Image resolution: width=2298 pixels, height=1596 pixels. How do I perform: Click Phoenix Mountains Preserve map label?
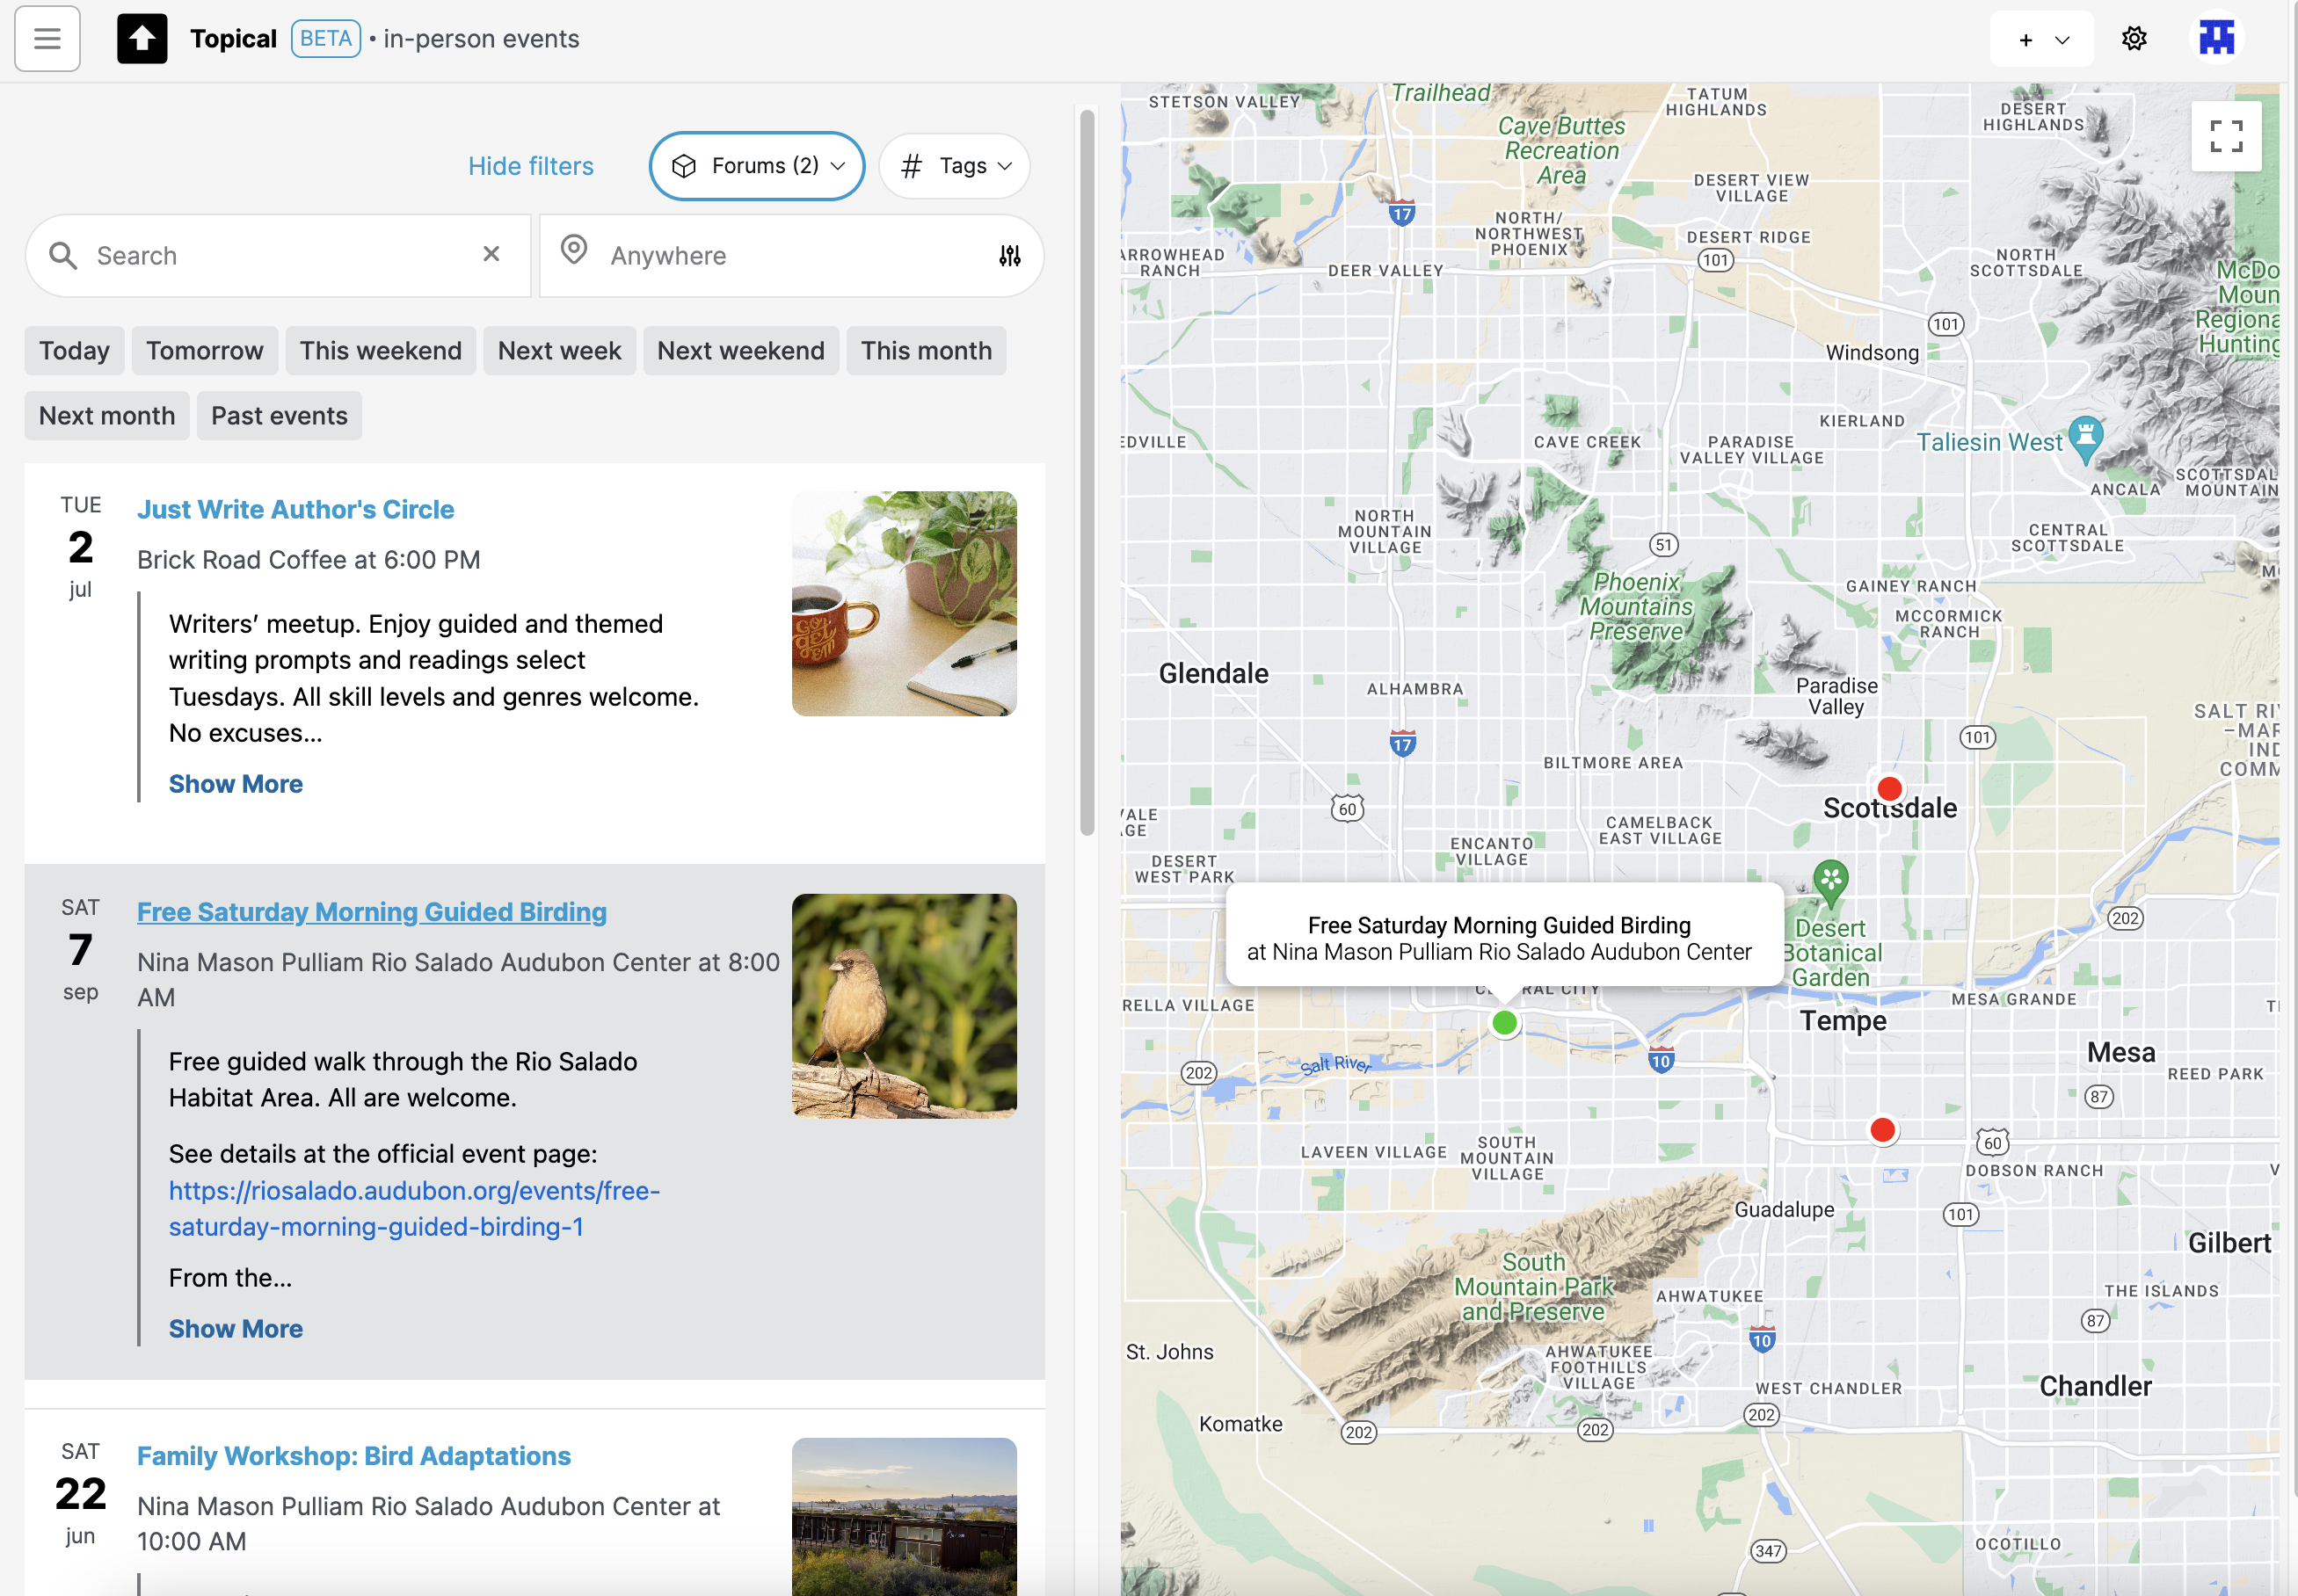click(1636, 606)
